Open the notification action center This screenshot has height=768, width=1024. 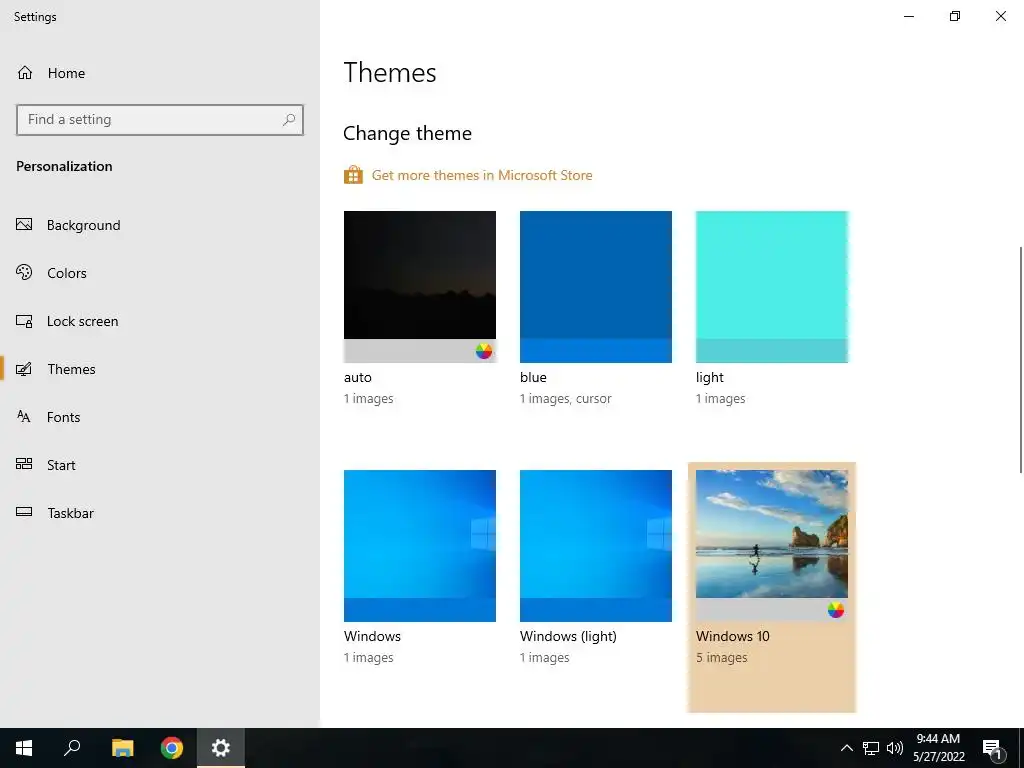click(x=993, y=749)
